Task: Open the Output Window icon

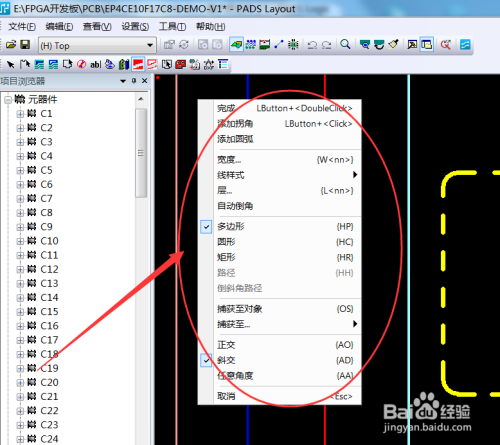Action: click(x=412, y=45)
